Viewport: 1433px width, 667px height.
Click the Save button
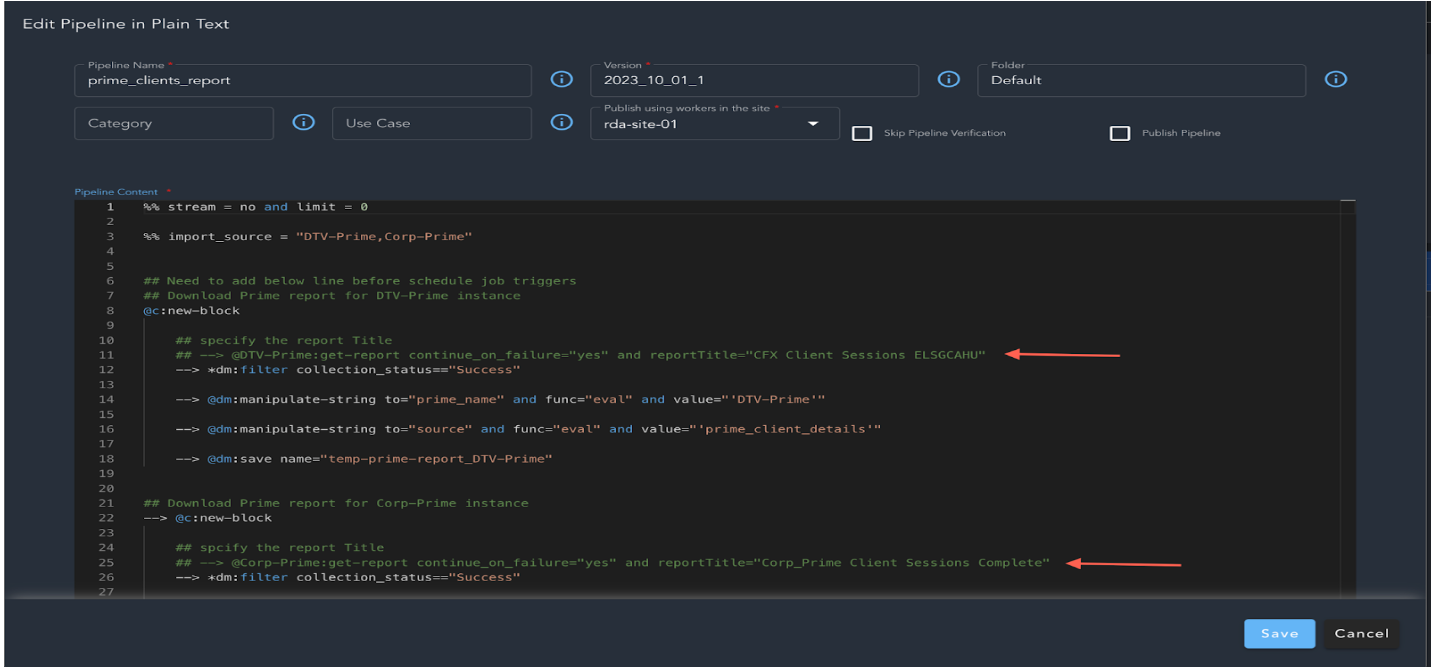[x=1279, y=633]
